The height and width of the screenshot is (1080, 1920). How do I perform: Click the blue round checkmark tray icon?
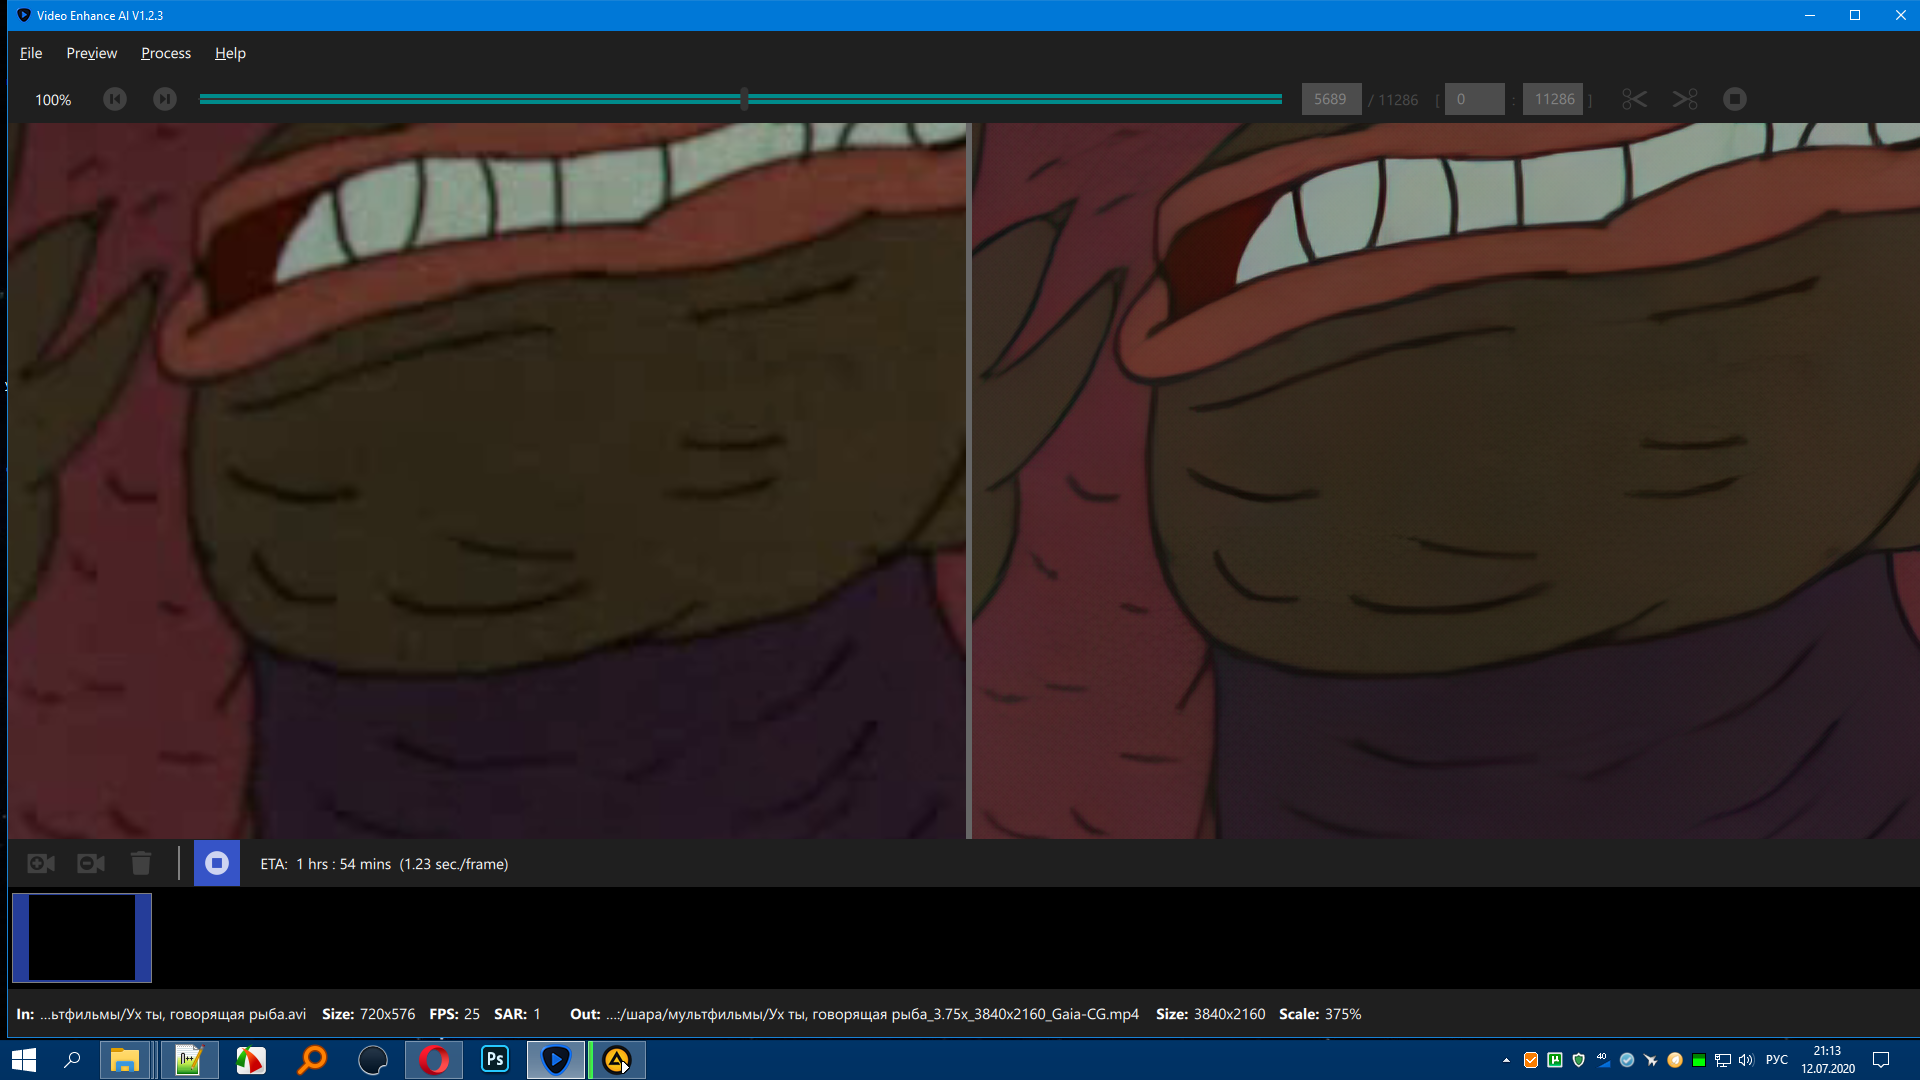1627,1060
